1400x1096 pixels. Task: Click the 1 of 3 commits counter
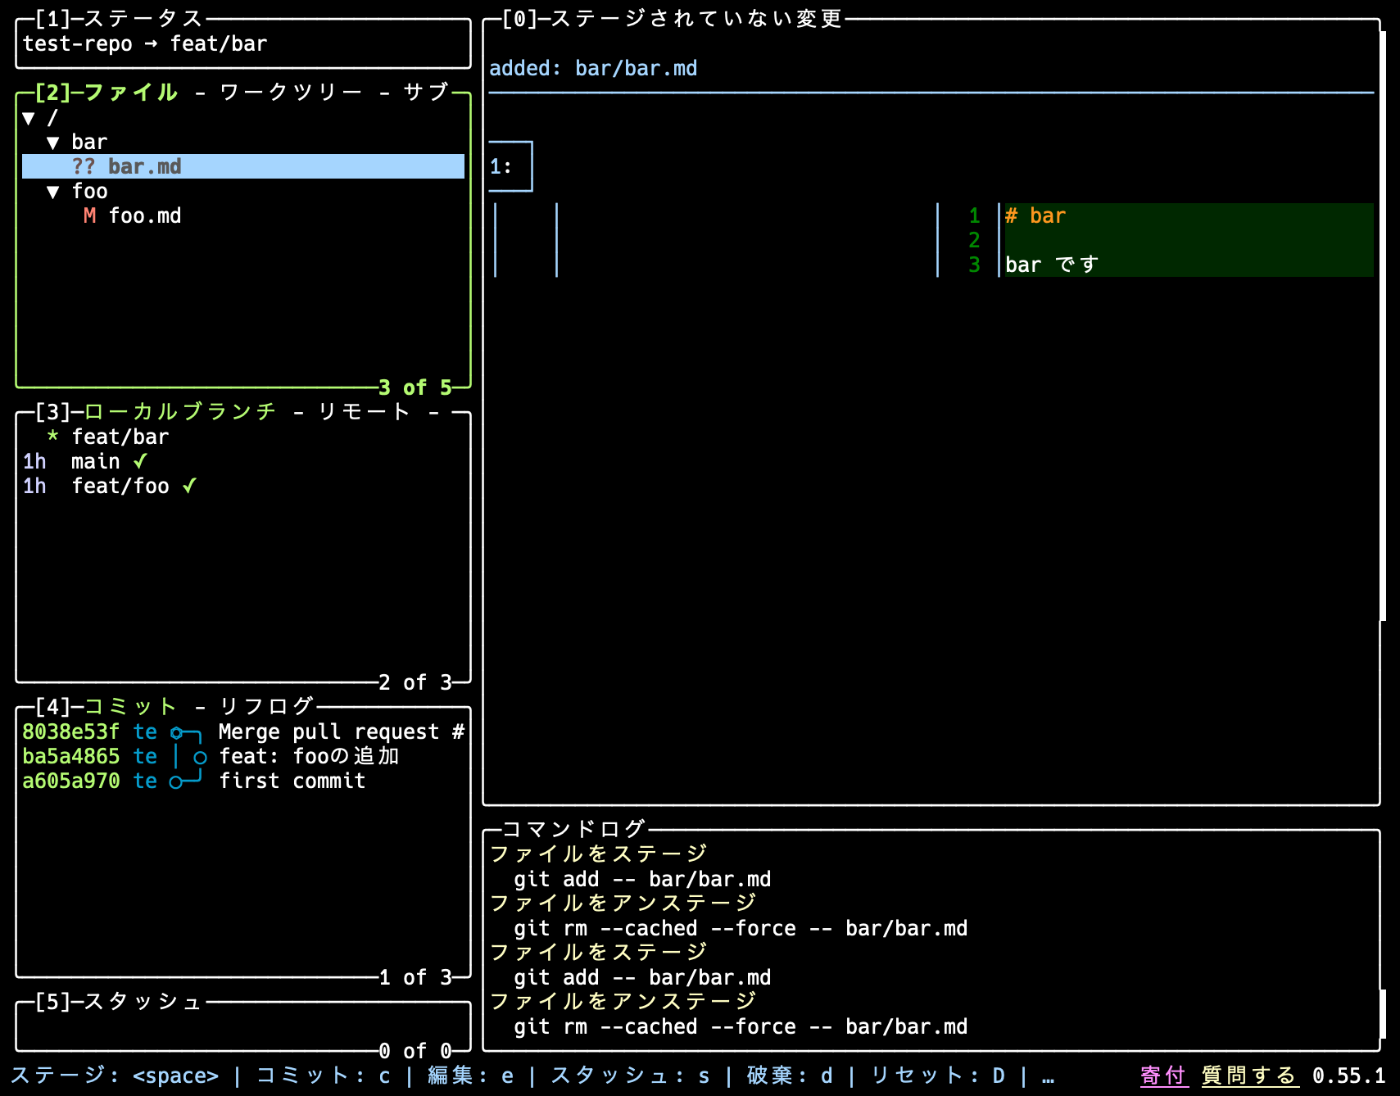coord(415,978)
